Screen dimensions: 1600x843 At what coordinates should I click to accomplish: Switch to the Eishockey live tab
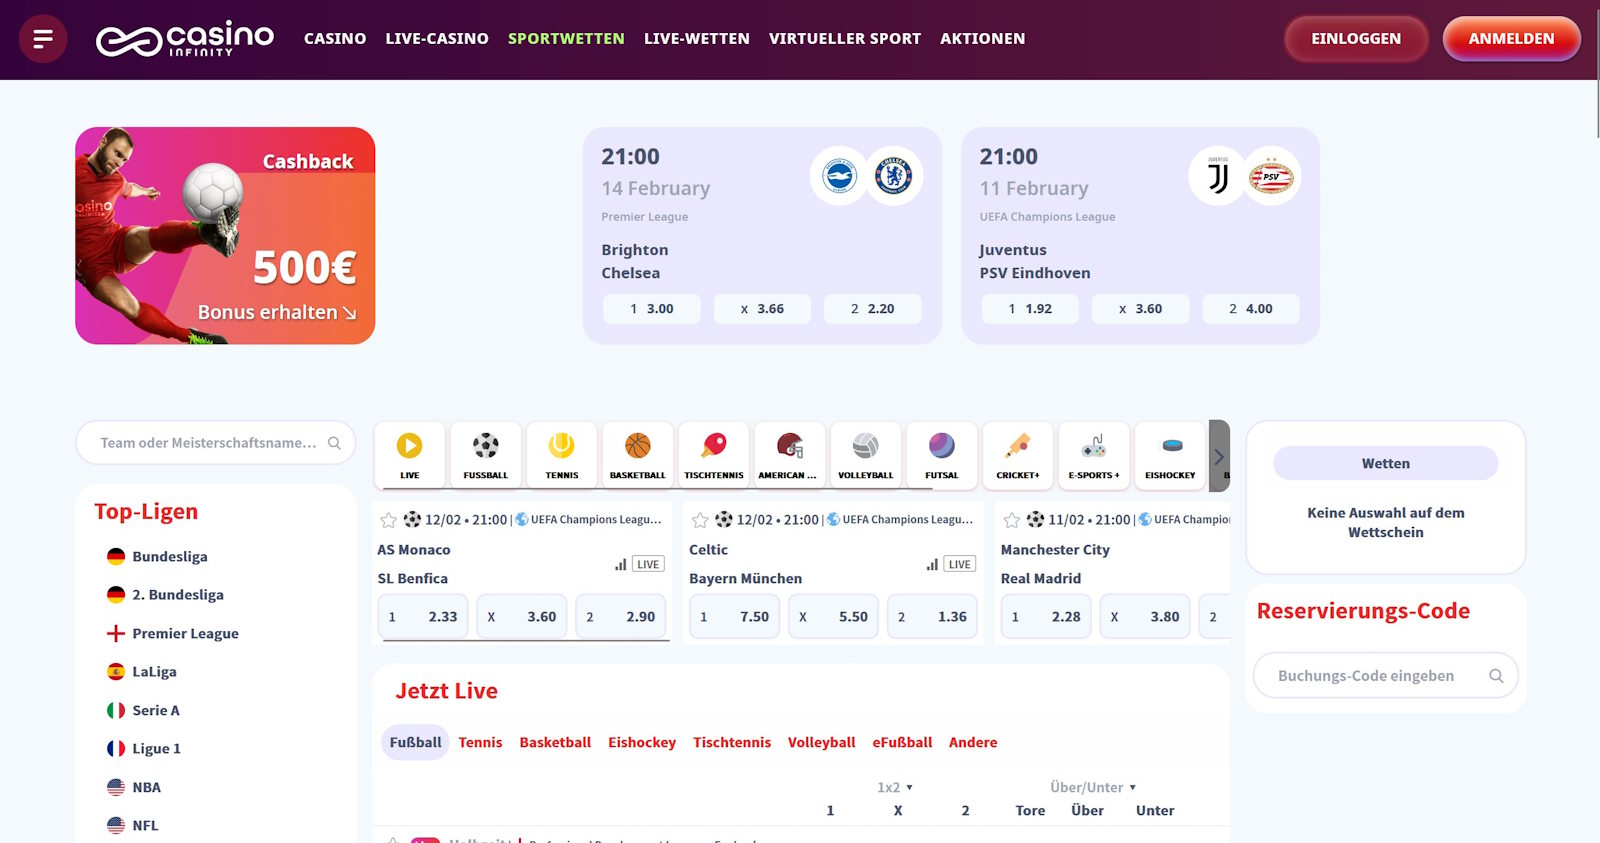[x=642, y=743]
